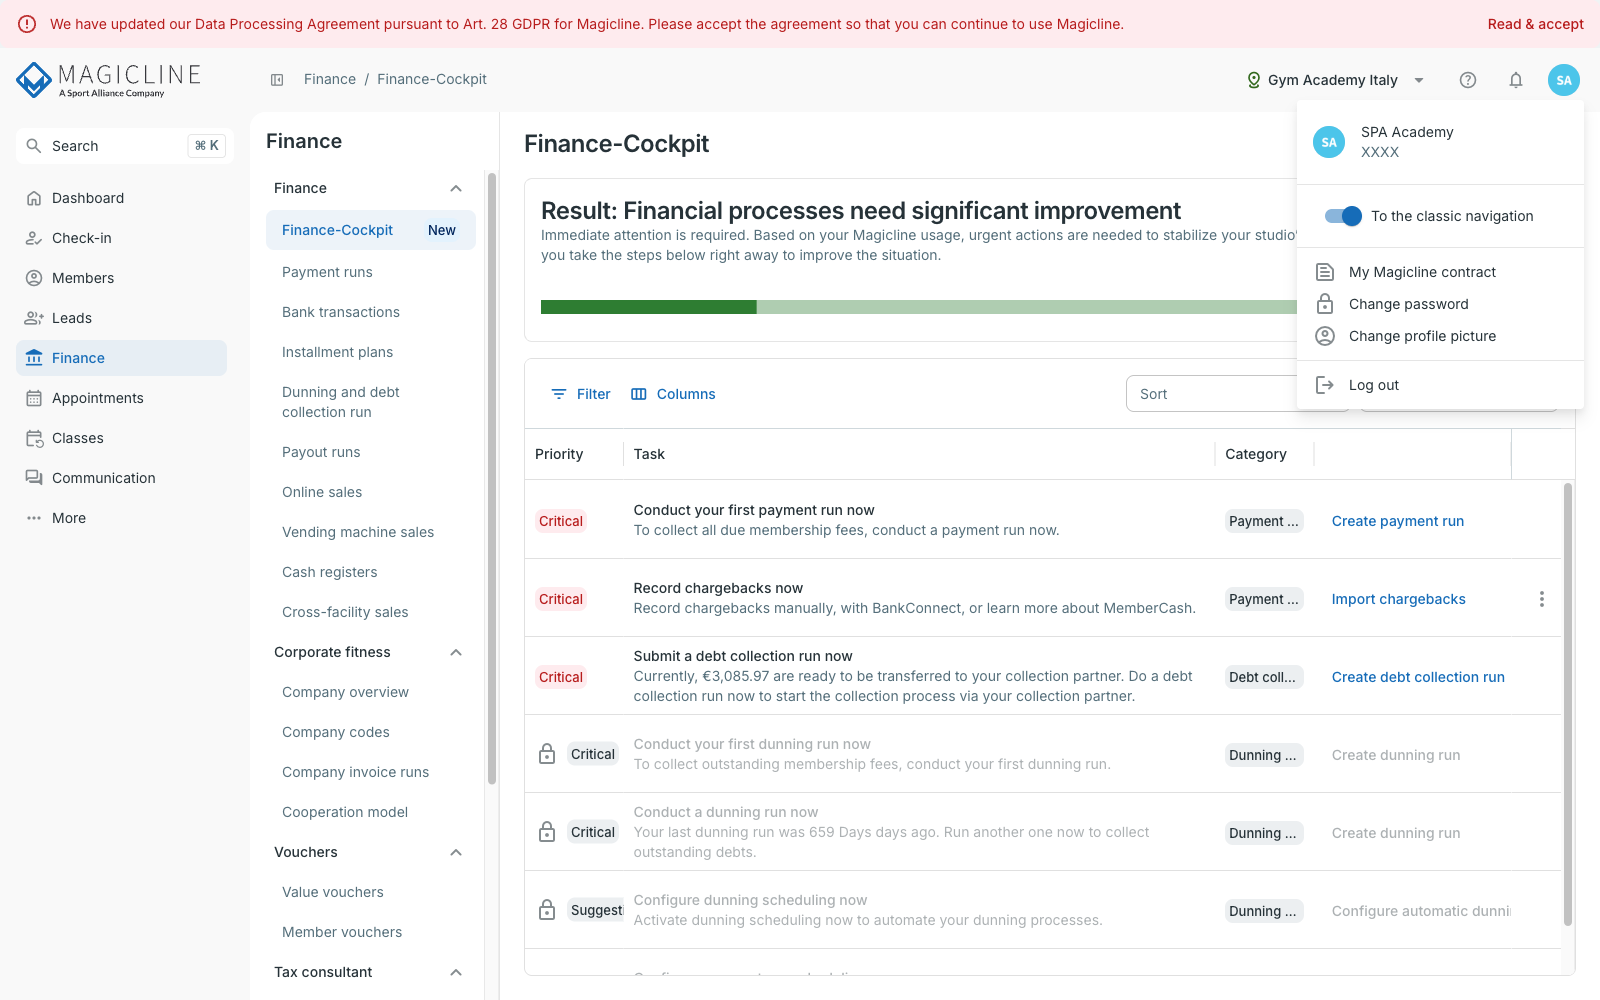Open the Filter button

pyautogui.click(x=580, y=394)
